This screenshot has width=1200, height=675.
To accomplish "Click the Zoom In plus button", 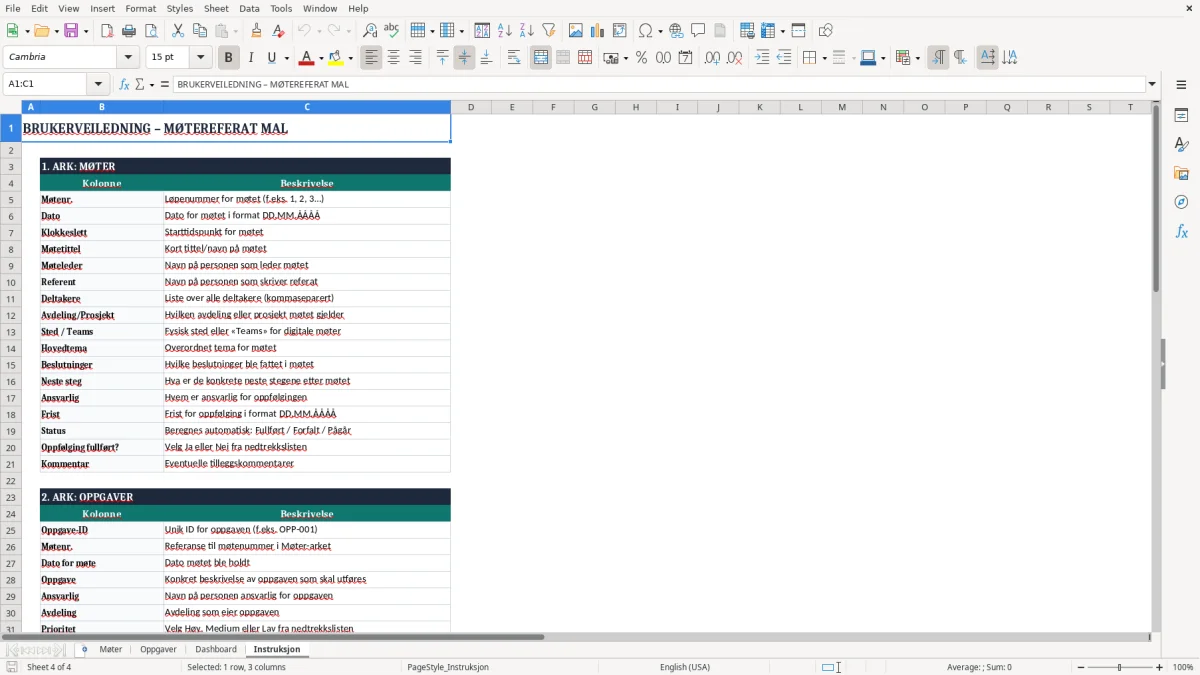I will pos(1159,667).
